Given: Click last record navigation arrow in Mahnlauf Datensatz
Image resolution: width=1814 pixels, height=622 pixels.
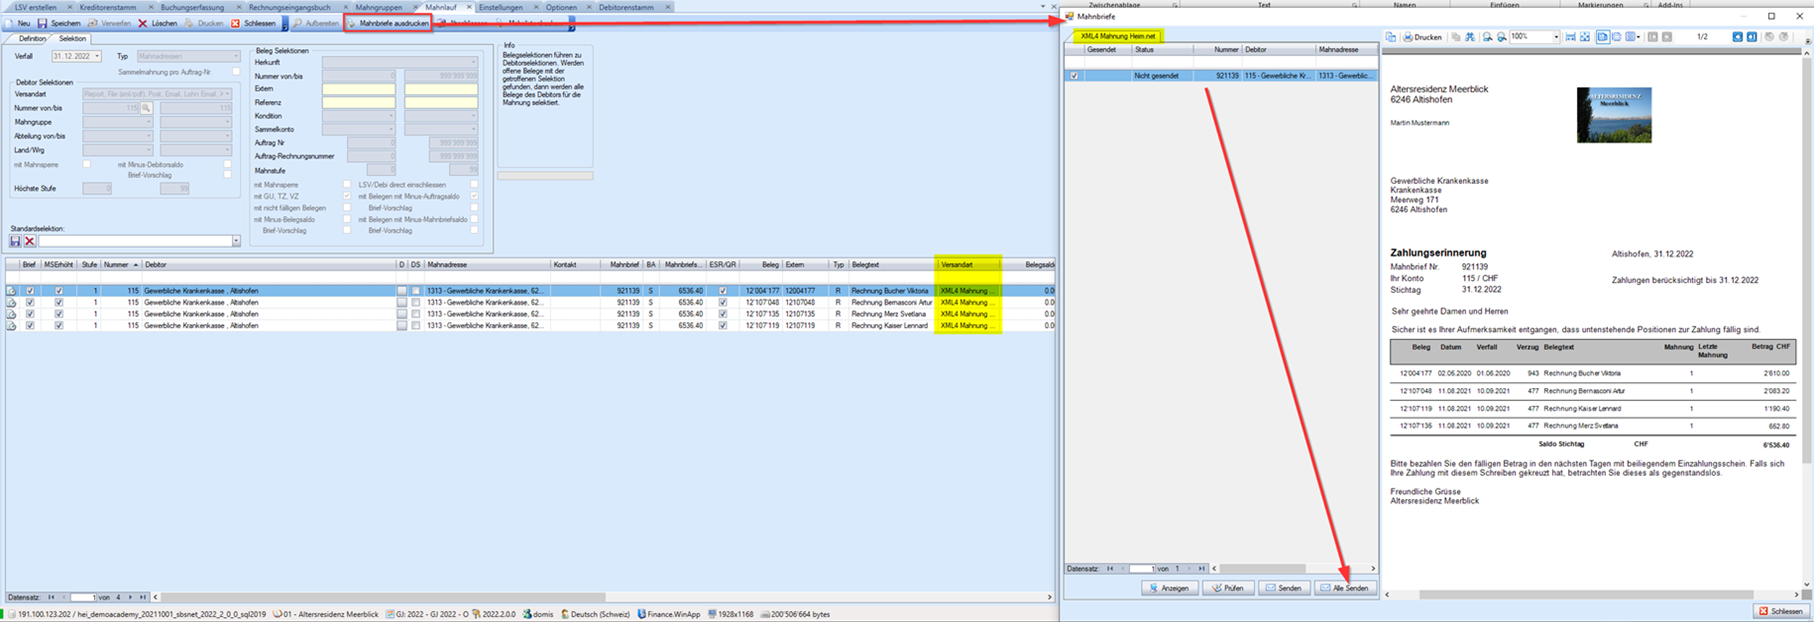Looking at the screenshot, I should point(143,597).
